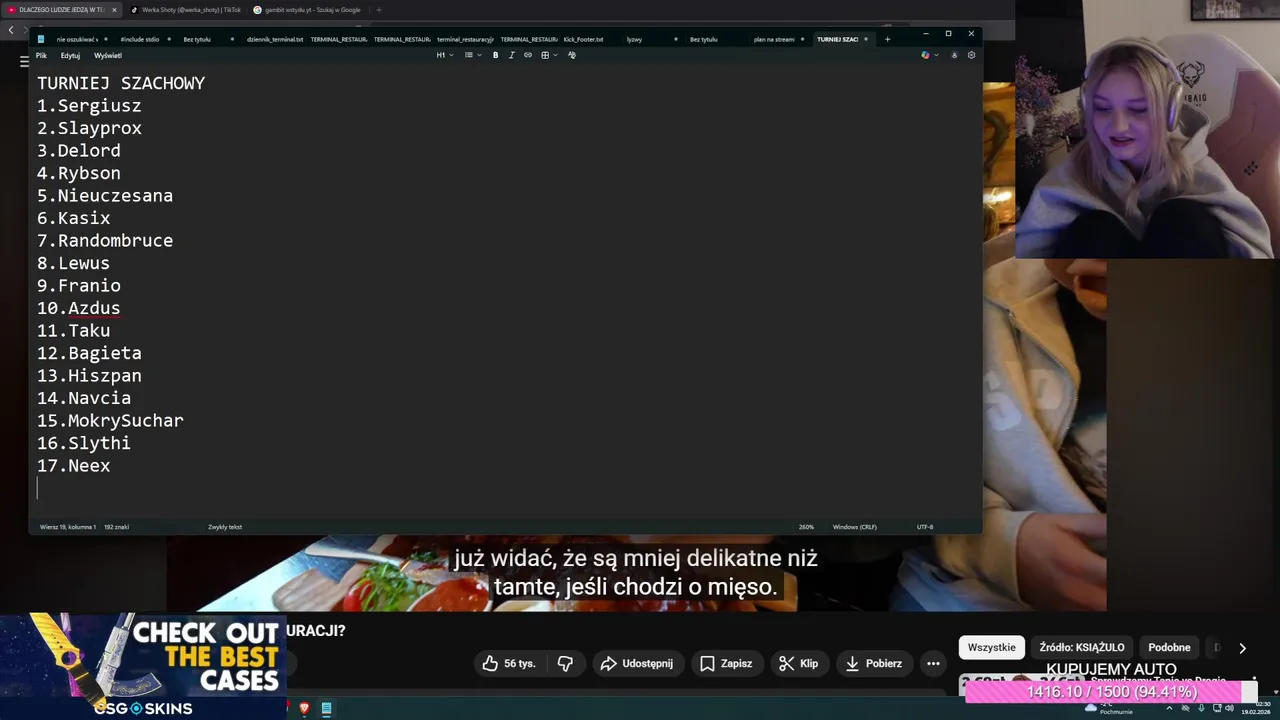Insert a link with Notepad toolbar icon

click(x=528, y=55)
